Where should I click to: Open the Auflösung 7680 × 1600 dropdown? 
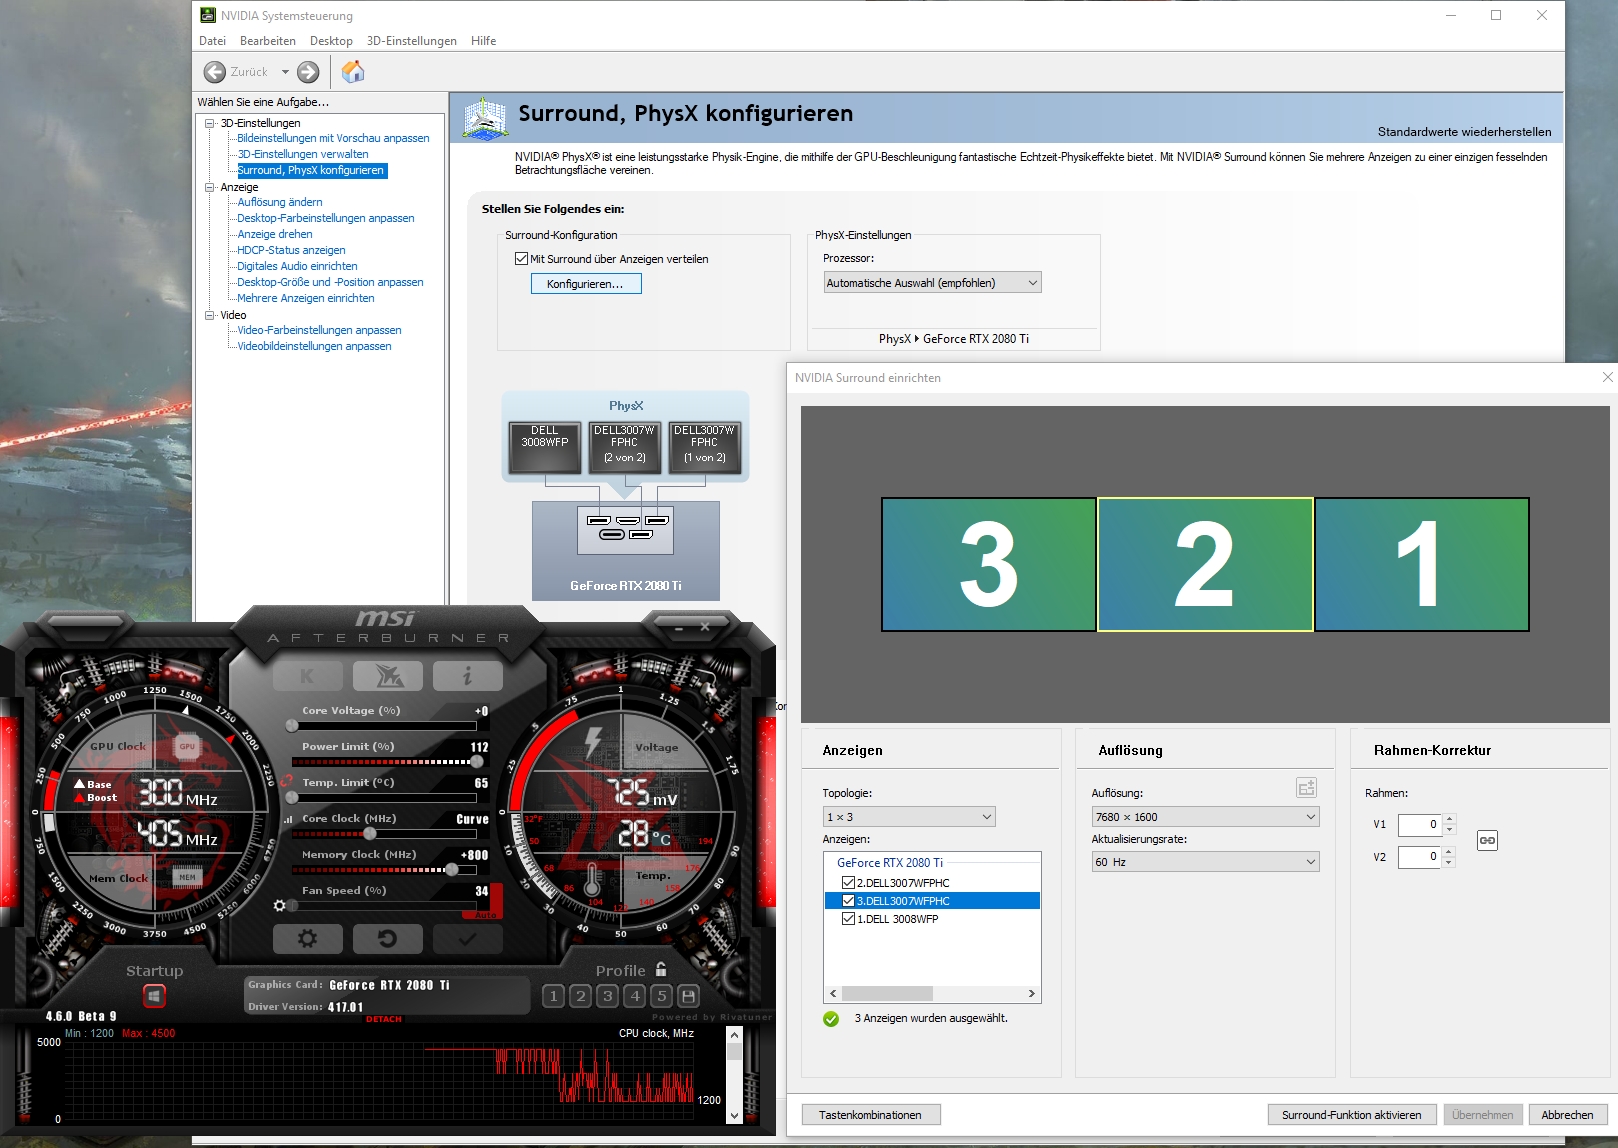[1205, 817]
